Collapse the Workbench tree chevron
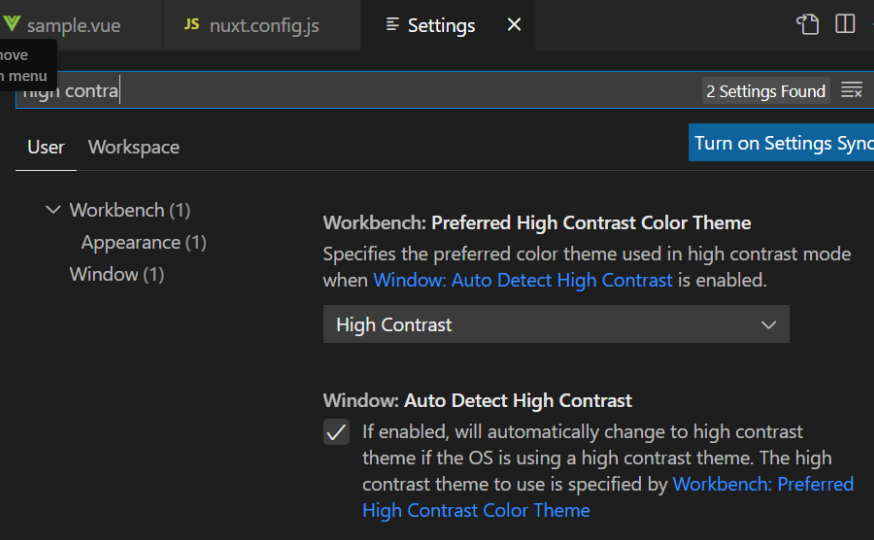This screenshot has width=874, height=540. pos(53,210)
